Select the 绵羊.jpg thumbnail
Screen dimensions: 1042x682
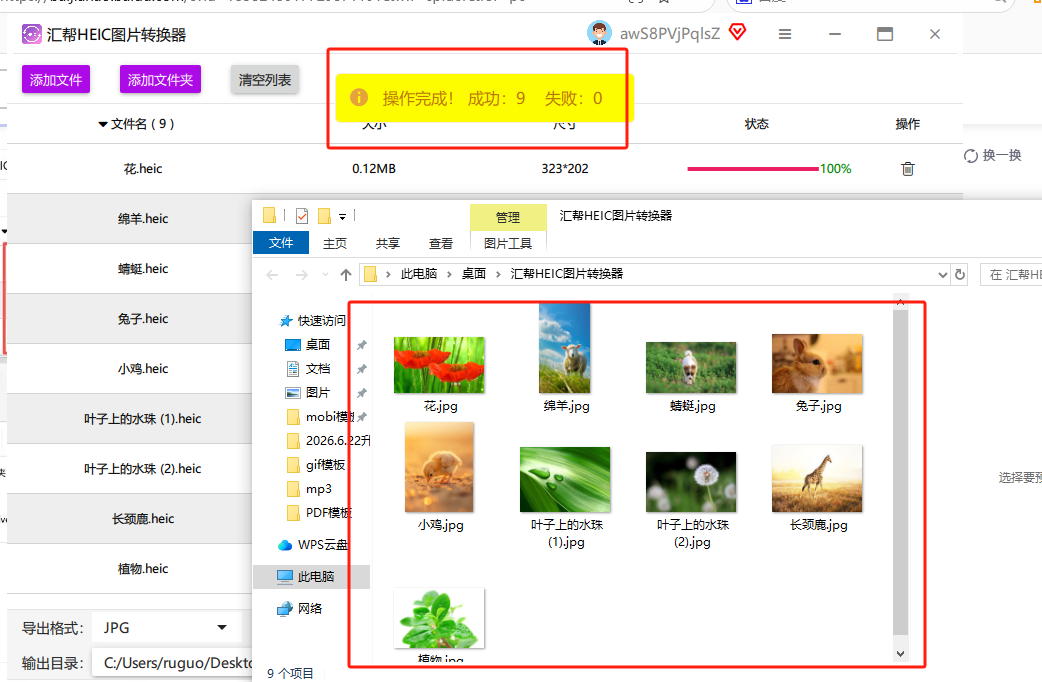(565, 348)
